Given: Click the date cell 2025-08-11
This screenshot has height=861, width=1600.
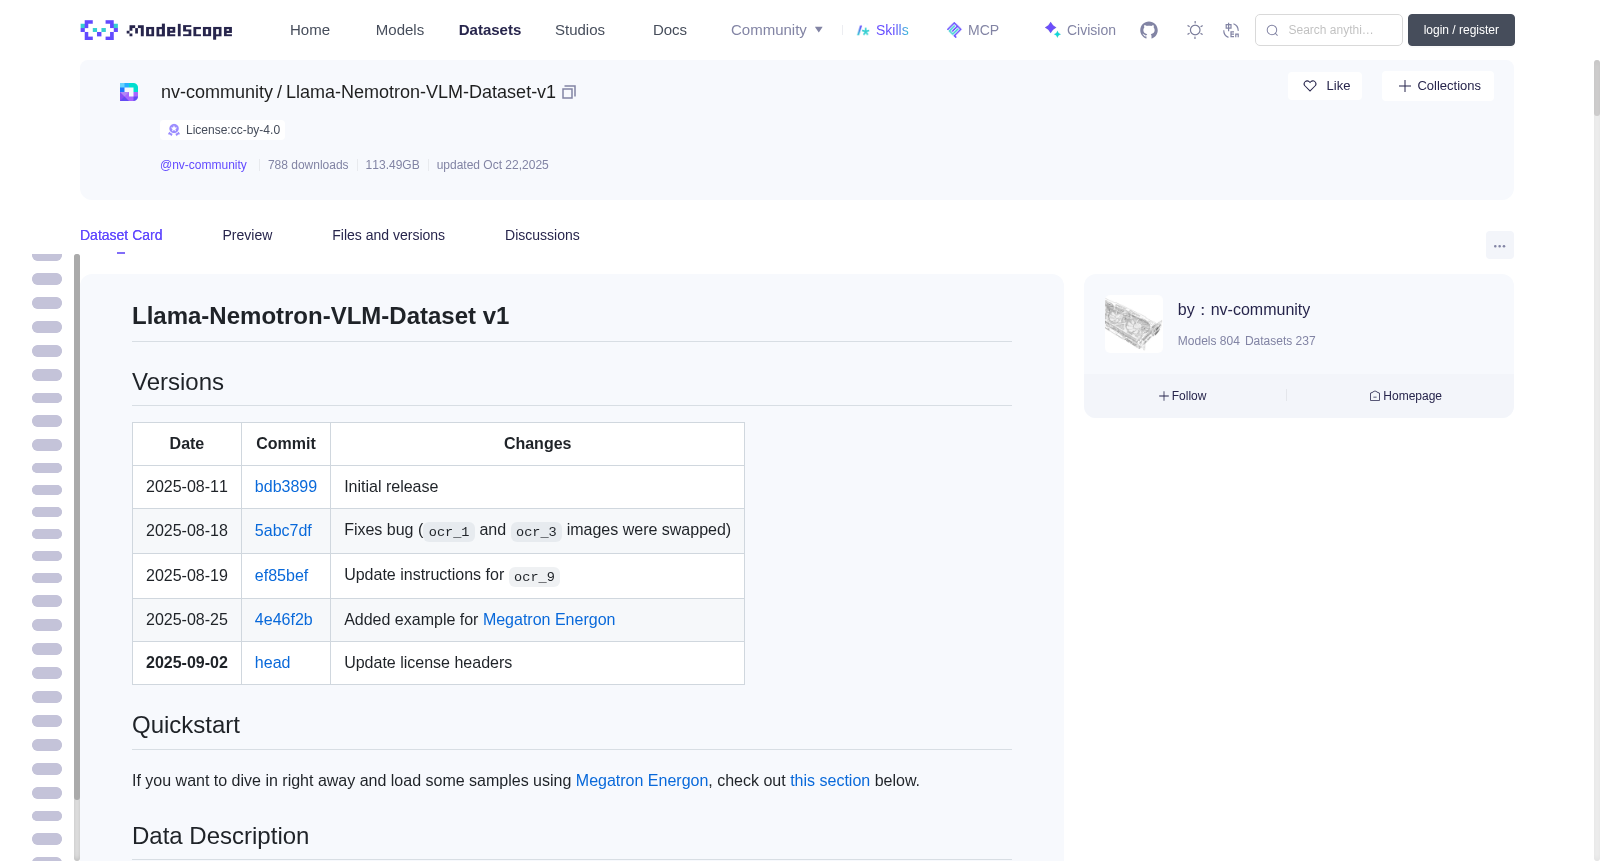Looking at the screenshot, I should 187,487.
